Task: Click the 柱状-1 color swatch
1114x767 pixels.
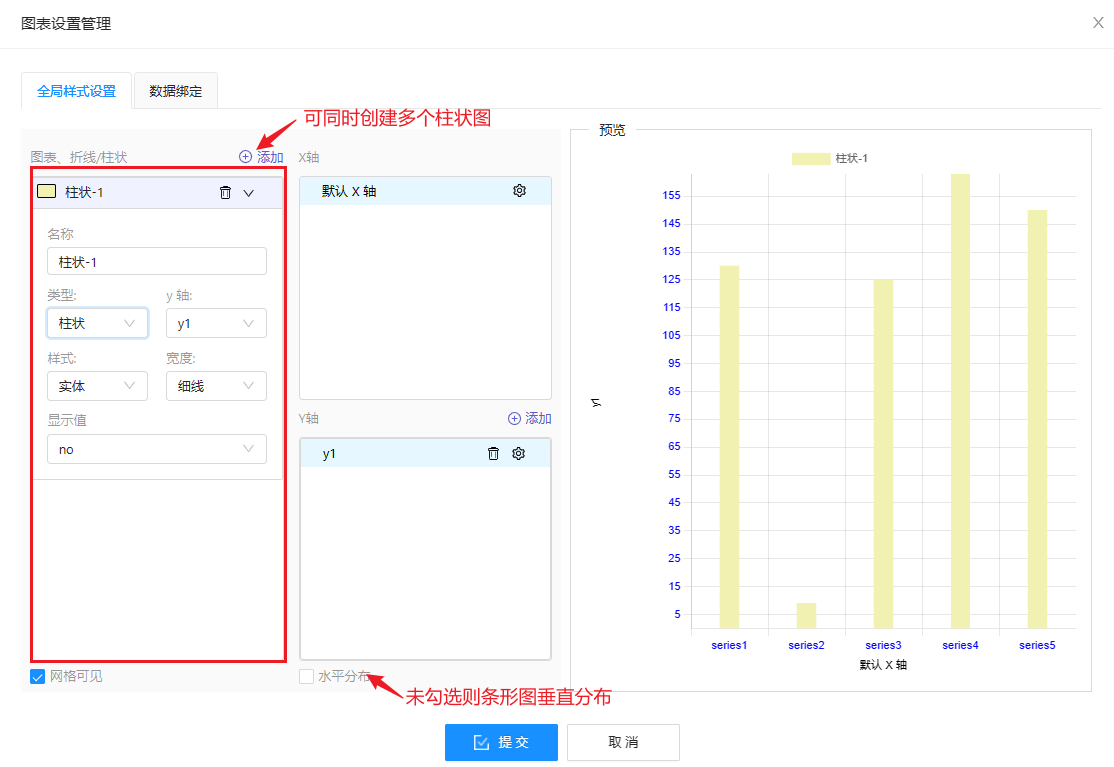Action: tap(47, 191)
